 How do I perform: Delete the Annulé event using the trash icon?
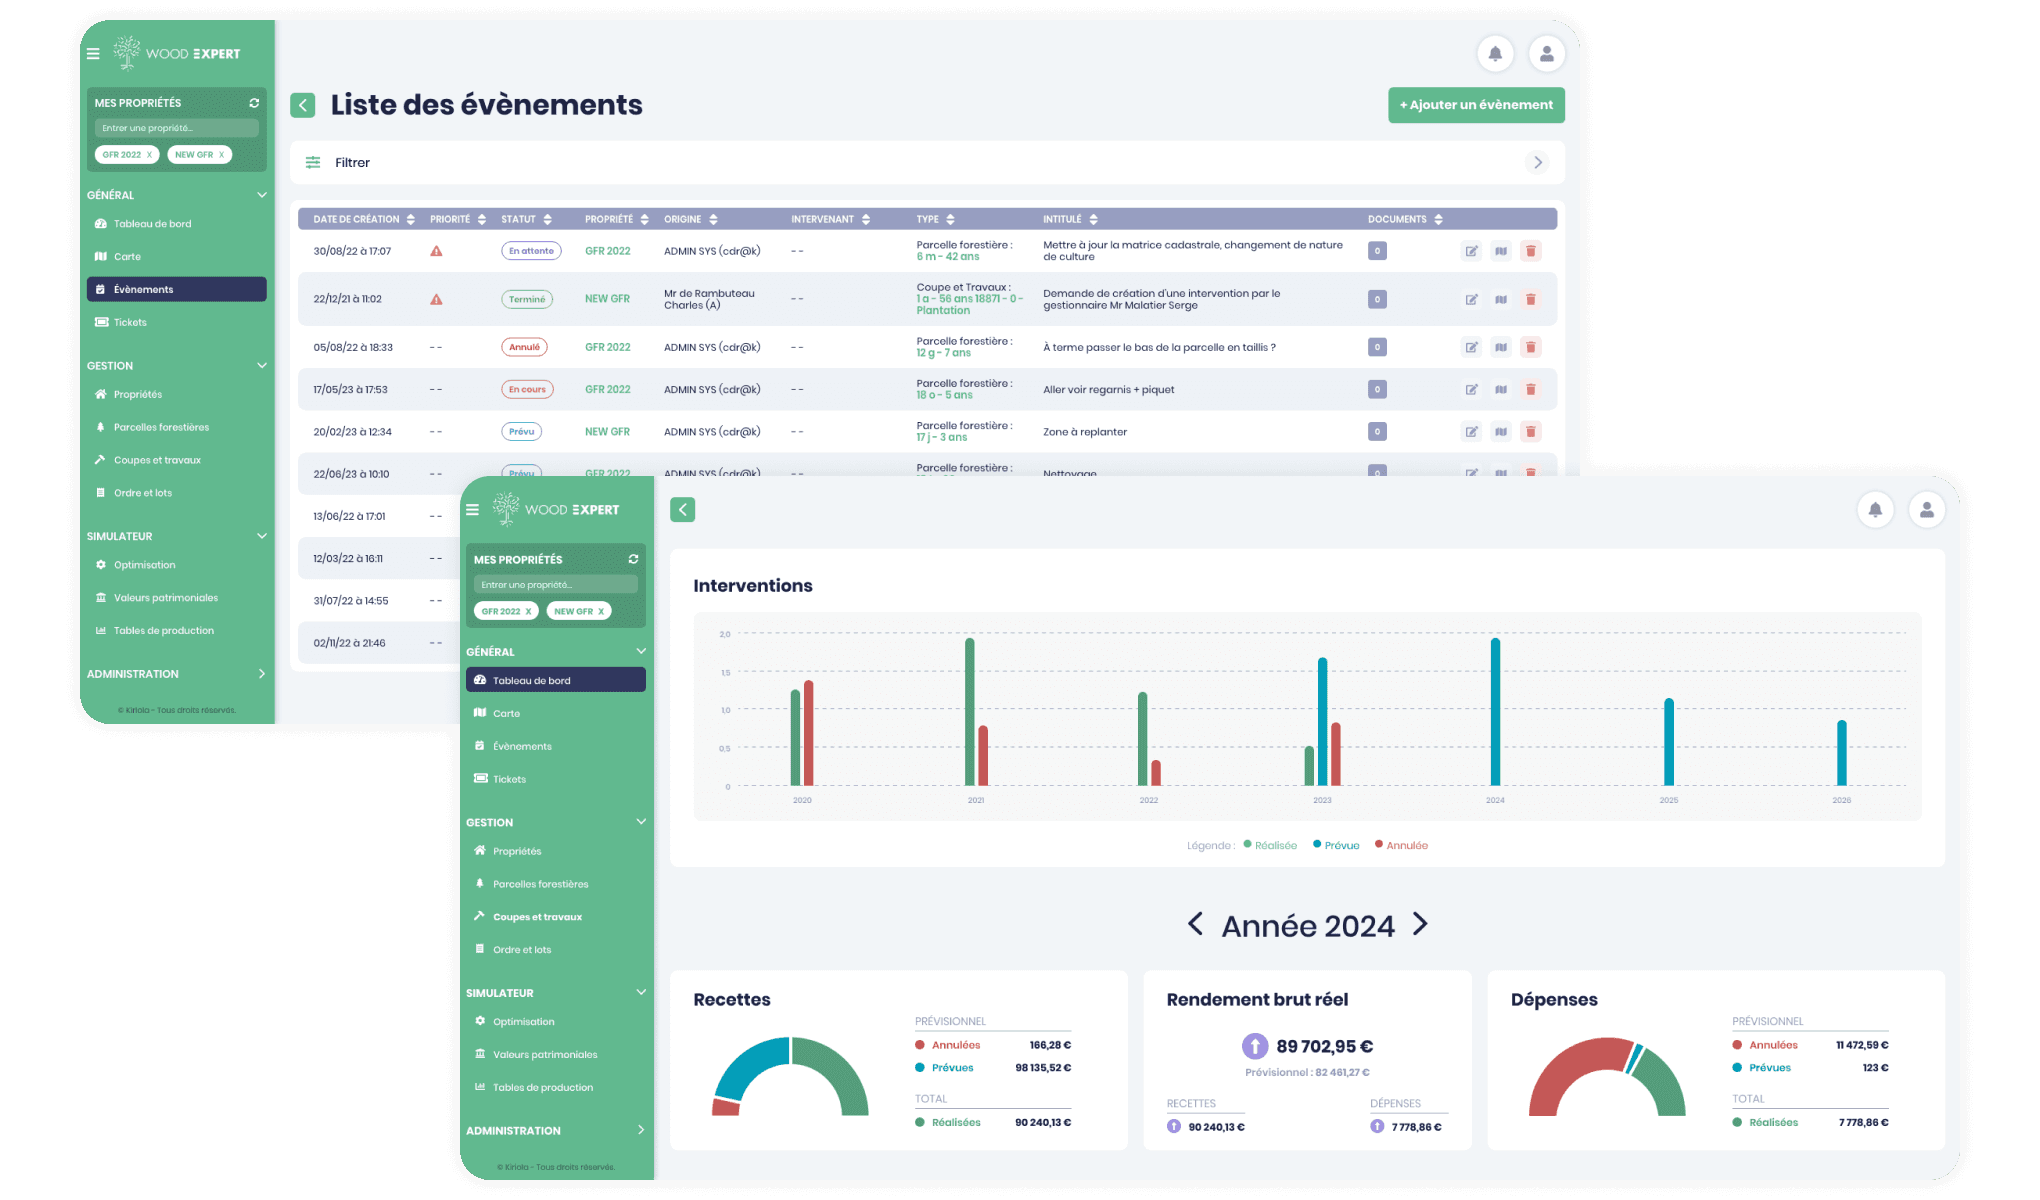point(1531,347)
